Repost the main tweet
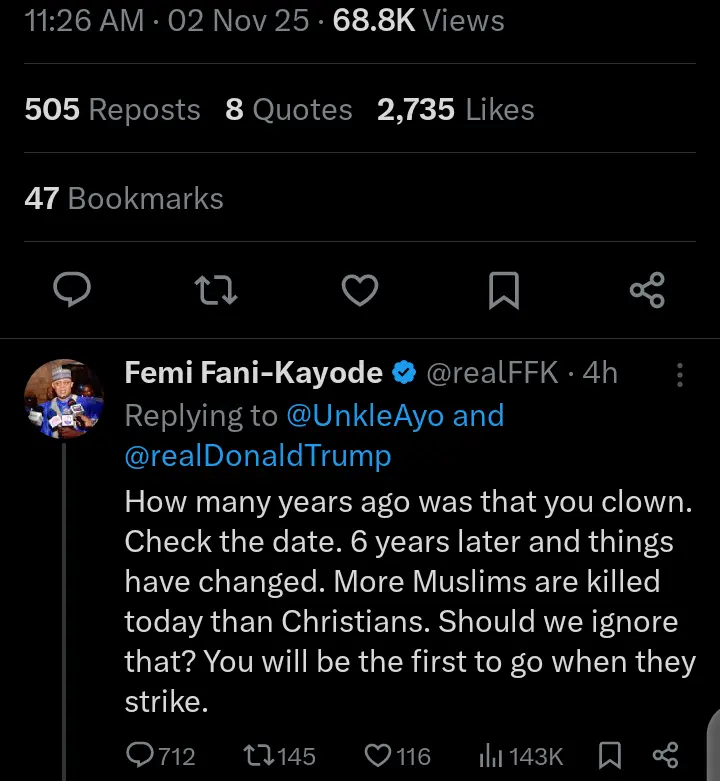 click(214, 291)
